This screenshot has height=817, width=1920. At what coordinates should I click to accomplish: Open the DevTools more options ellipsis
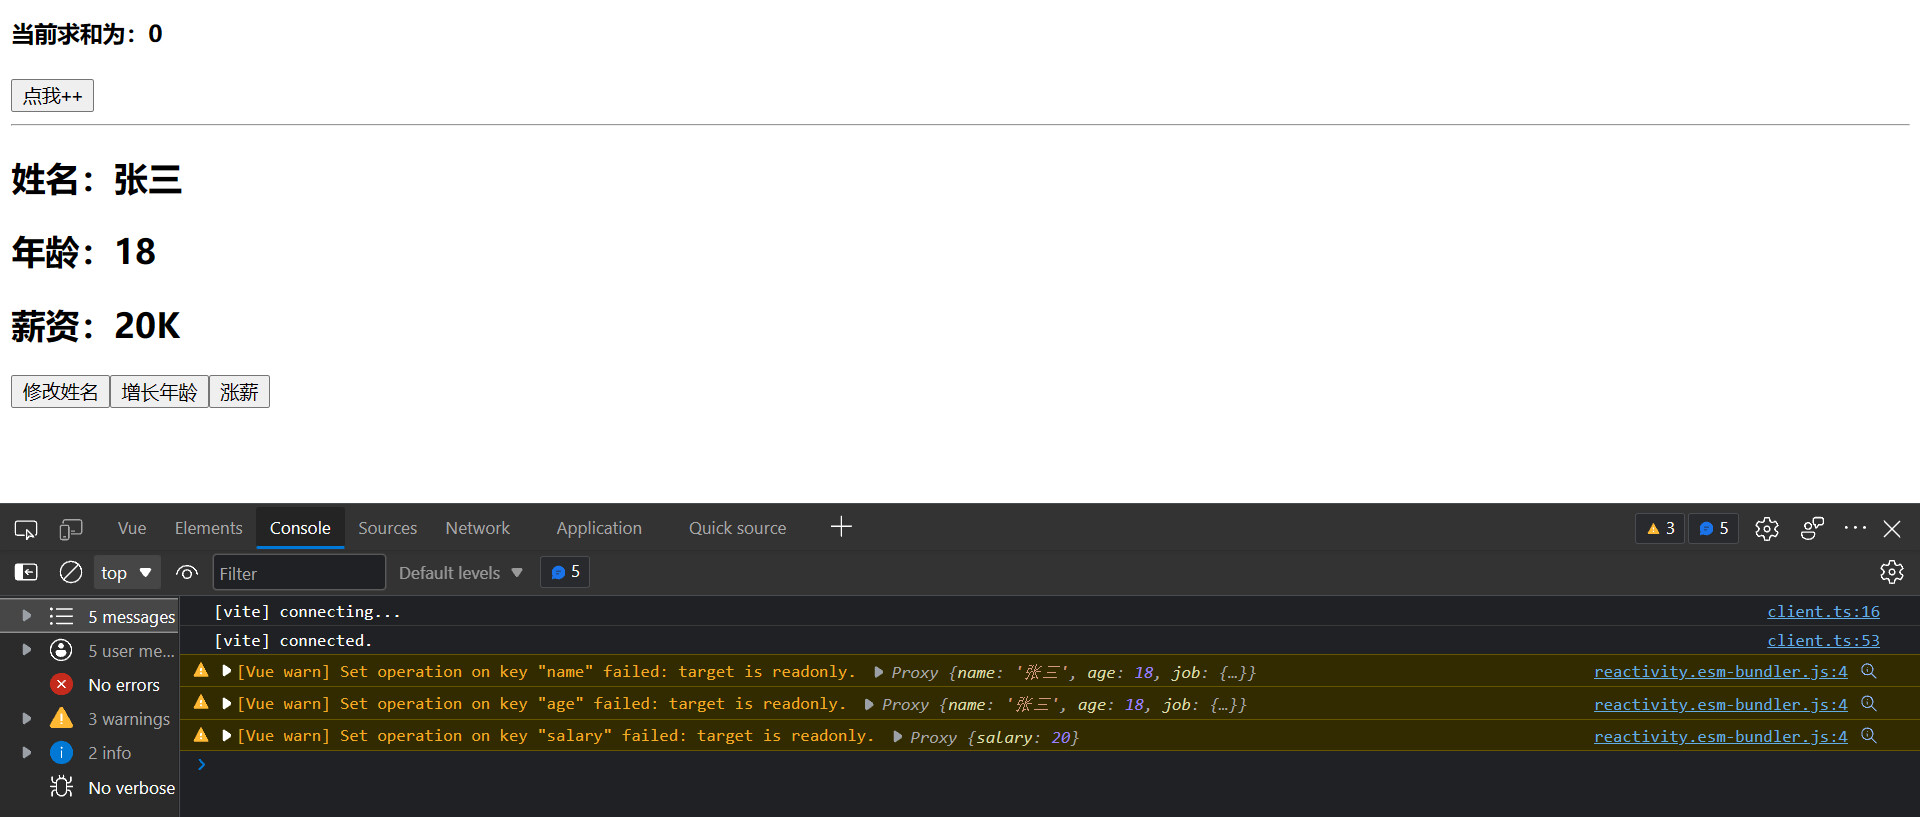[x=1855, y=528]
